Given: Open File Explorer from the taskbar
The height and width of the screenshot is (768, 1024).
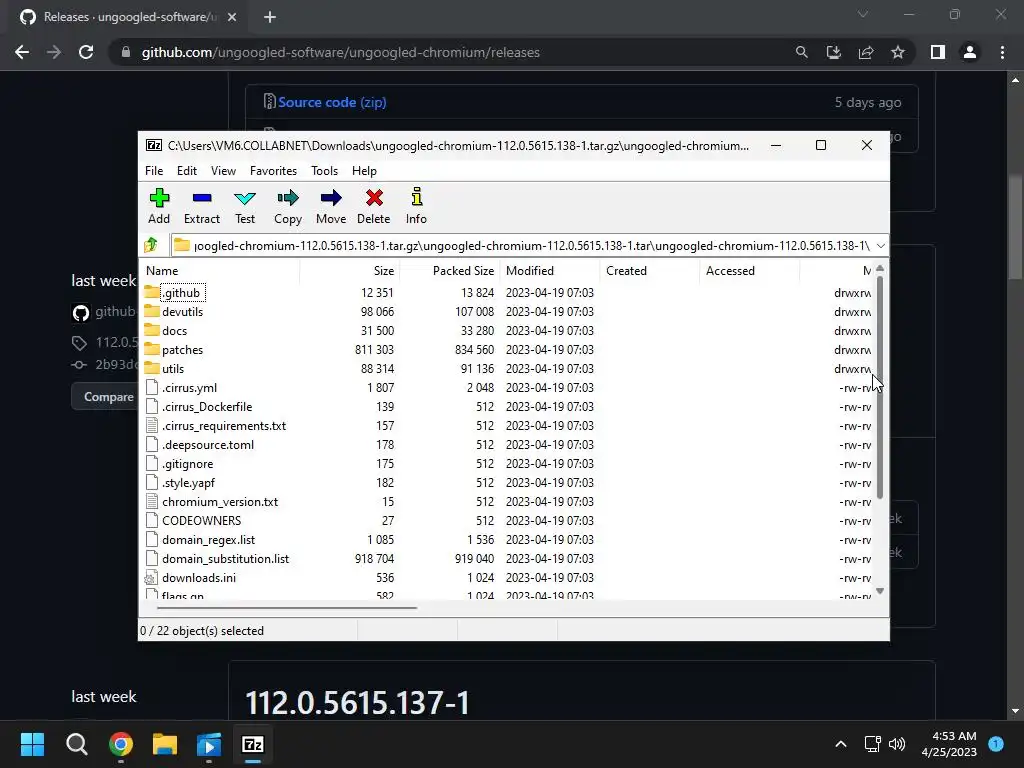Looking at the screenshot, I should click(x=165, y=744).
